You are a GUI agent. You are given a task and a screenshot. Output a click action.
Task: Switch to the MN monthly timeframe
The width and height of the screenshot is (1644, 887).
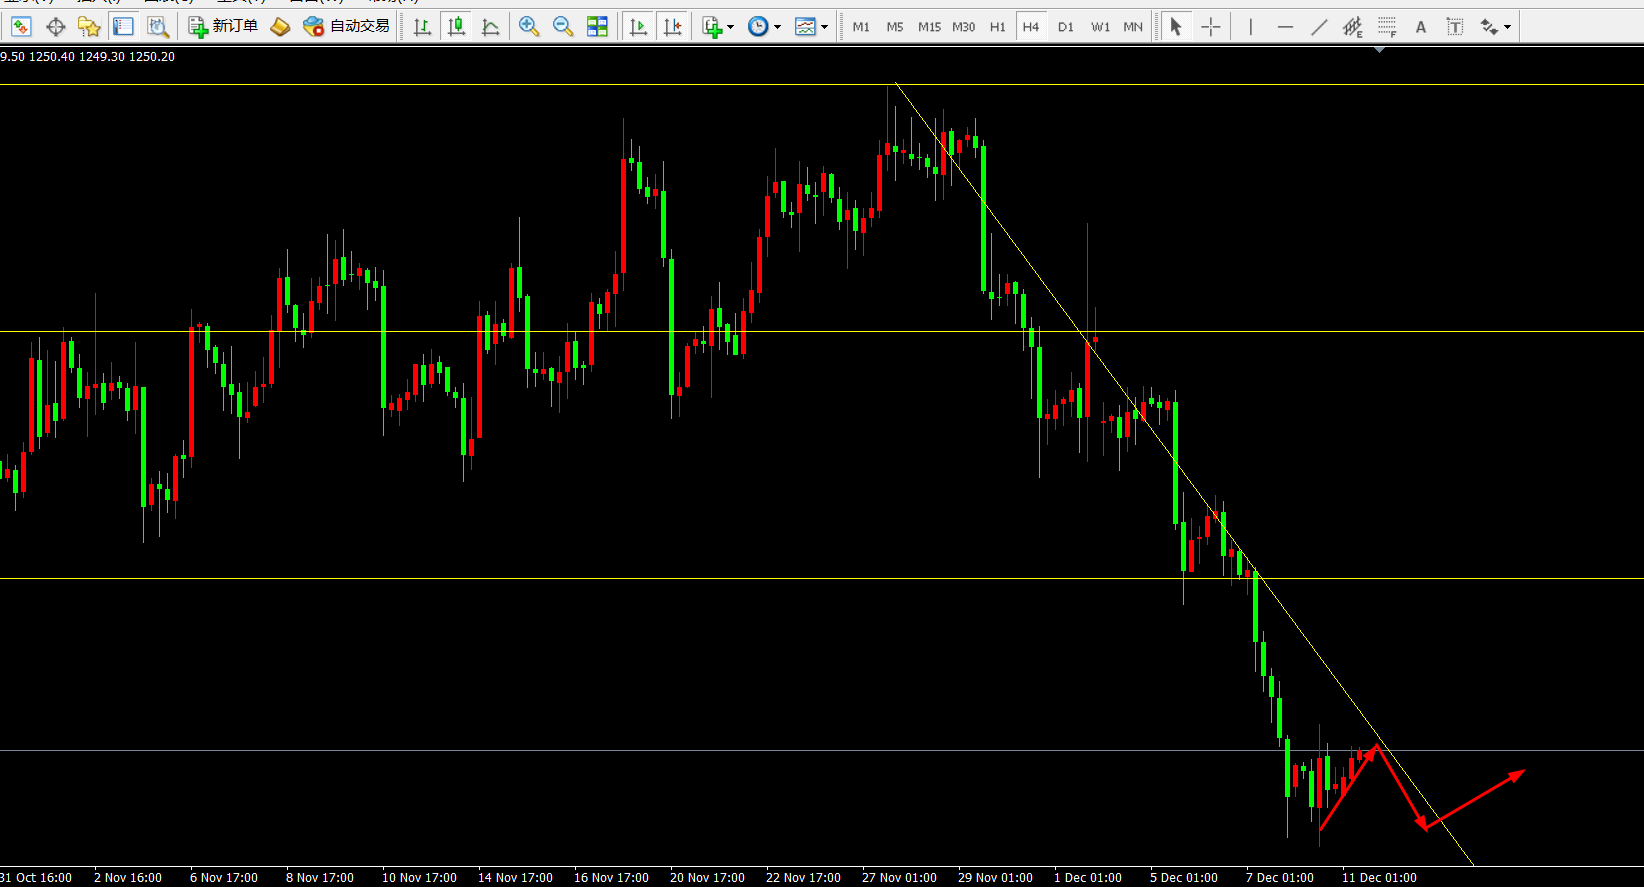click(1133, 27)
